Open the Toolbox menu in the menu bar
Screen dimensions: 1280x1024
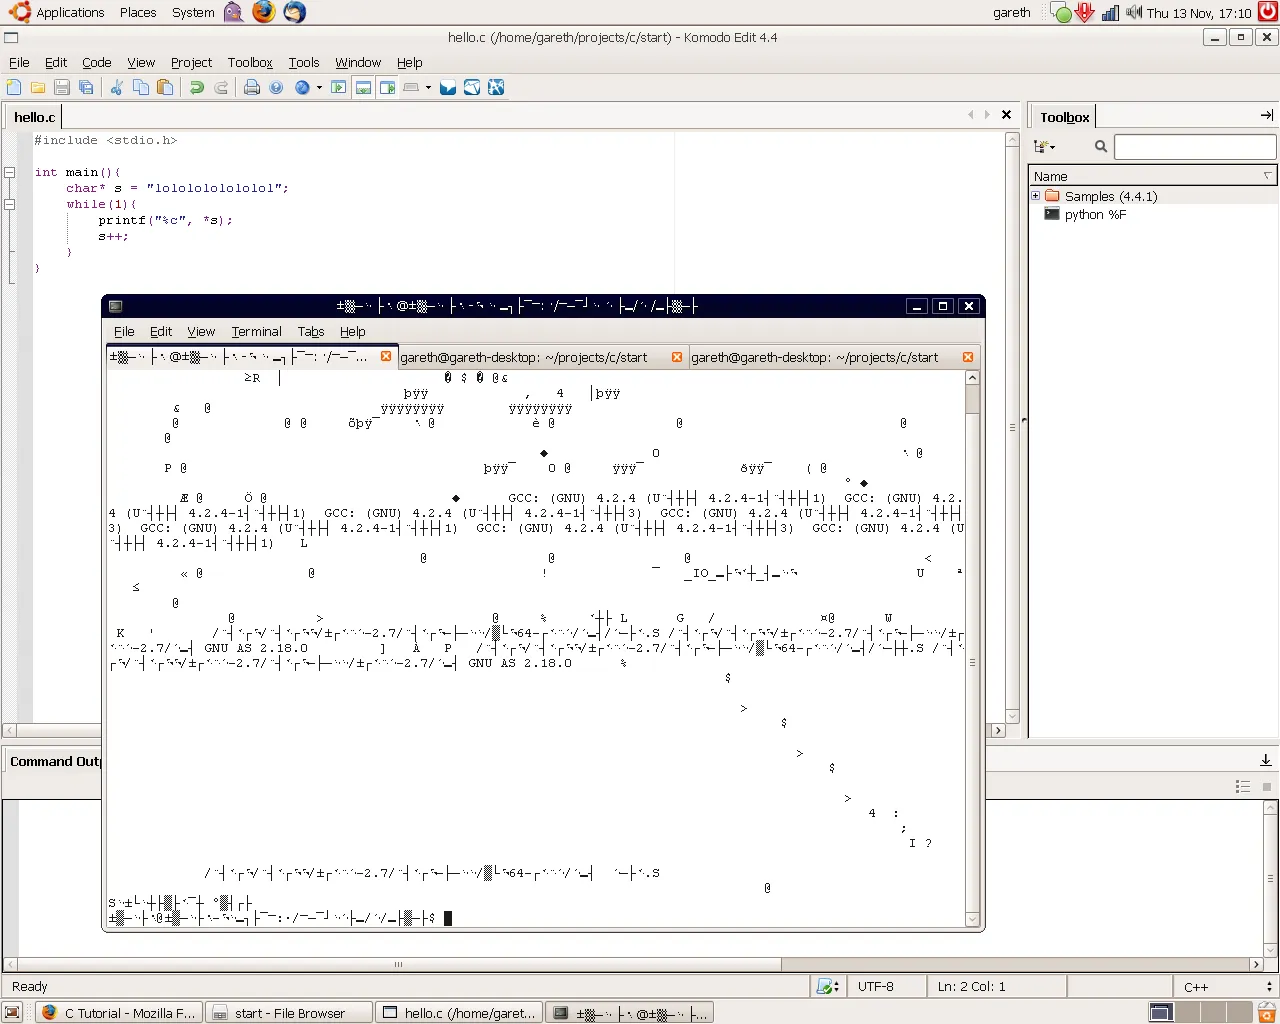[x=250, y=62]
